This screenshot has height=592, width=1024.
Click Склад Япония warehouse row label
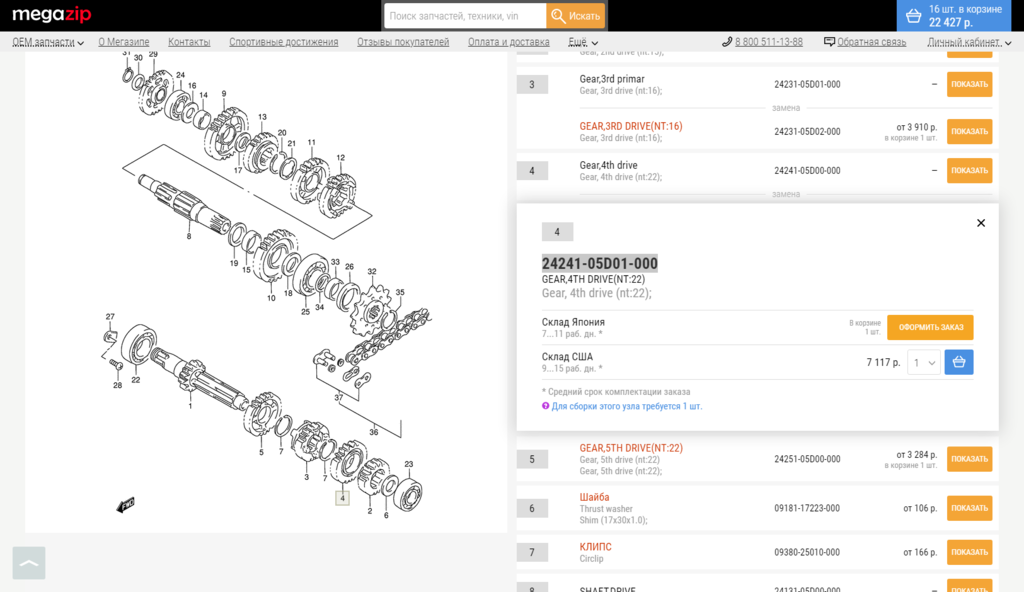tap(573, 322)
